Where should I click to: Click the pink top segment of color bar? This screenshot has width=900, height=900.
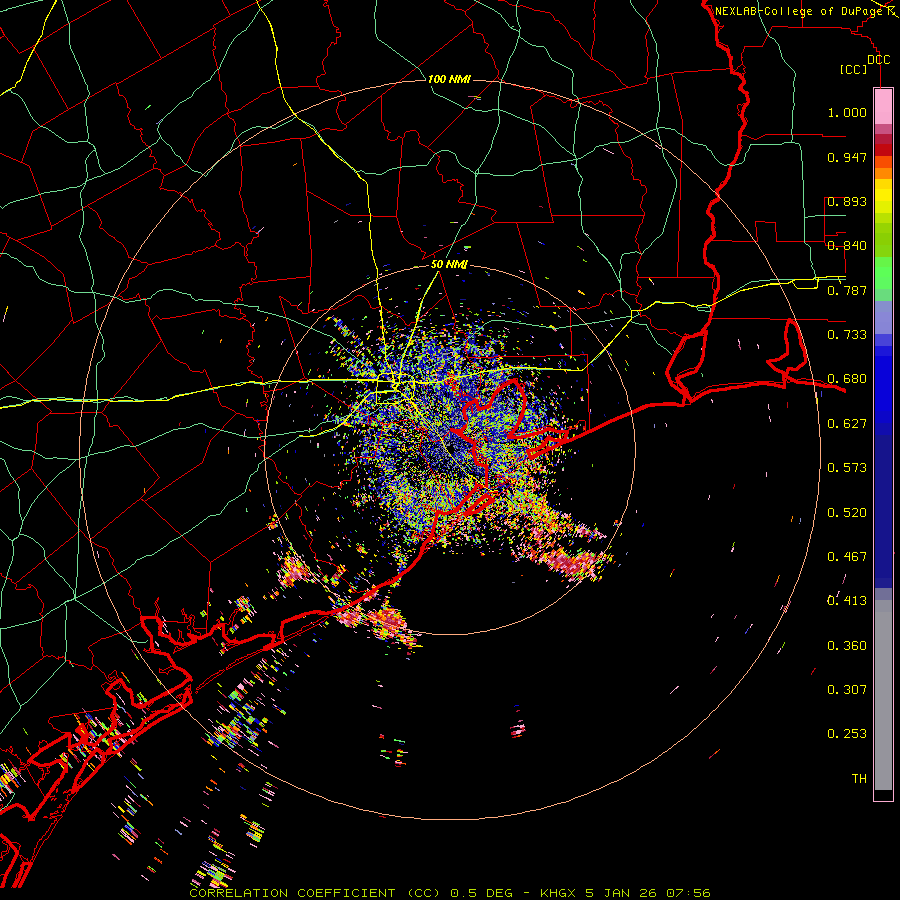pos(883,107)
